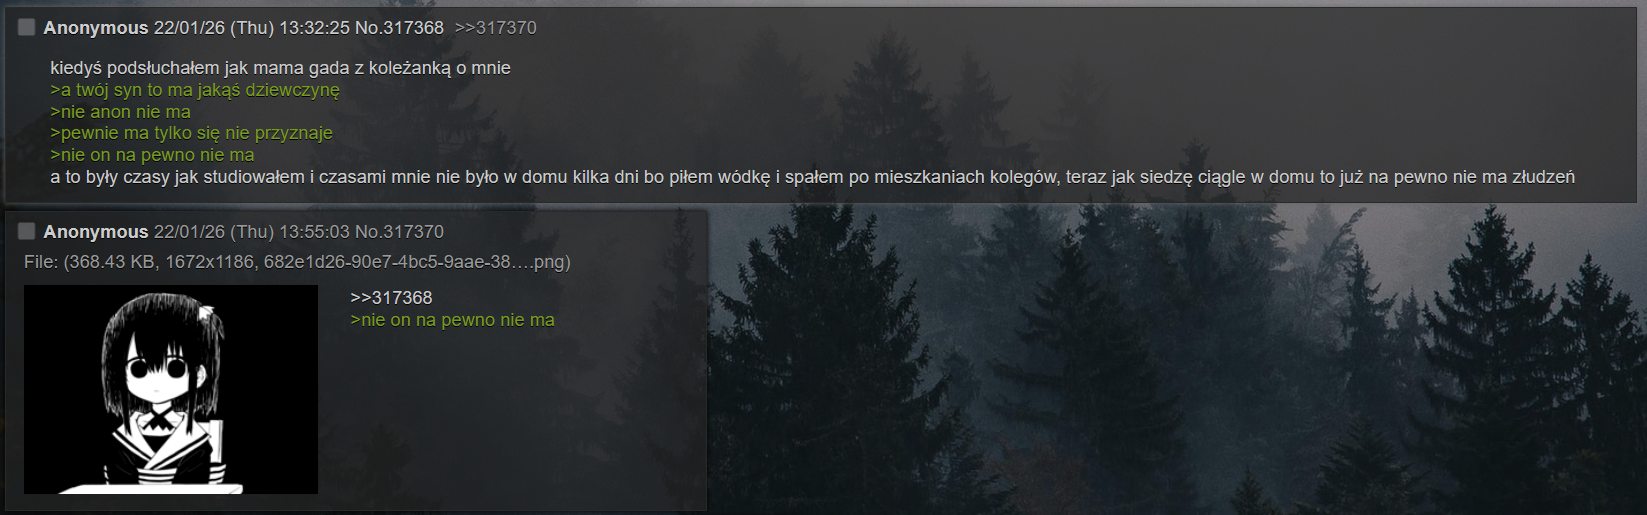Click the 13:55:03 timestamp of reply post
Viewport: 1647px width, 515px height.
coord(314,232)
